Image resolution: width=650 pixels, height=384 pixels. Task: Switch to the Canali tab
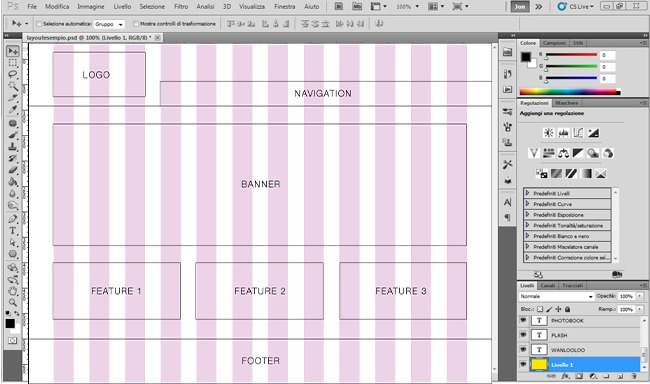[x=548, y=286]
